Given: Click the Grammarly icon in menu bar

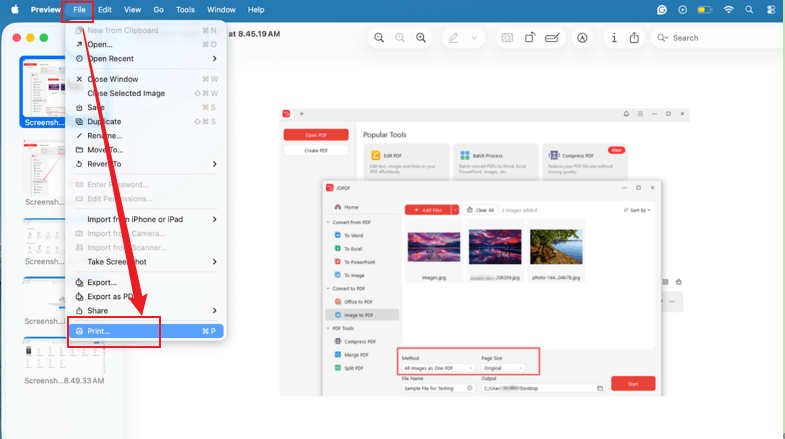Looking at the screenshot, I should tap(662, 10).
